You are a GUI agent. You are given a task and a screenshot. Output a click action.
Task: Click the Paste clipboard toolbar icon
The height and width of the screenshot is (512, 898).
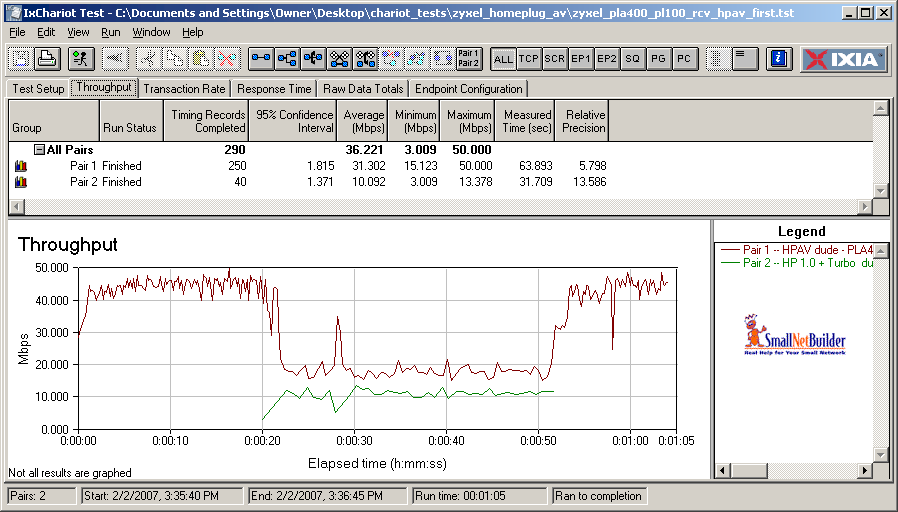tap(200, 58)
